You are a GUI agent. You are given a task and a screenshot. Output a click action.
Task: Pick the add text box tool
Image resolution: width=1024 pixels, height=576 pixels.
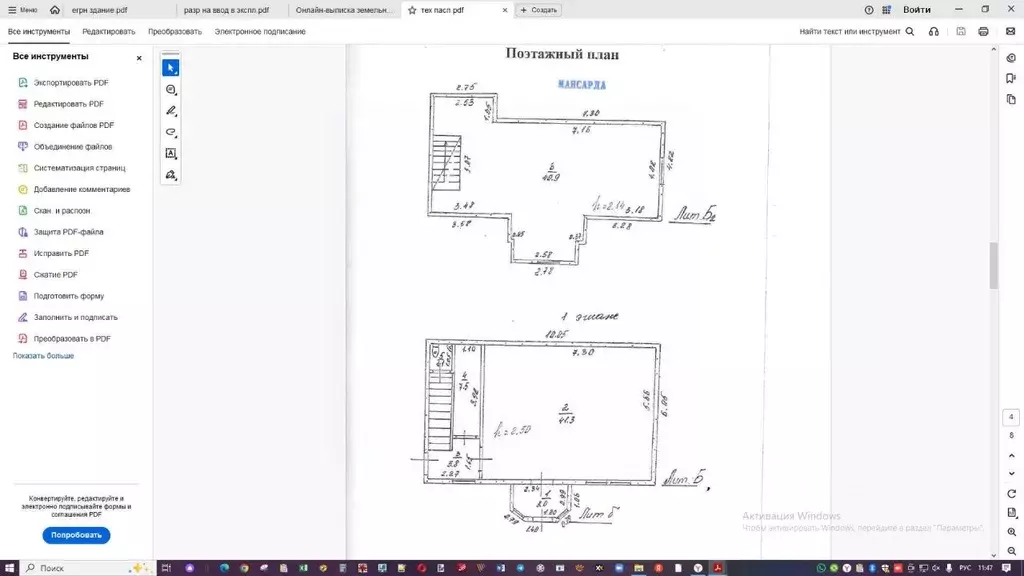click(x=170, y=153)
